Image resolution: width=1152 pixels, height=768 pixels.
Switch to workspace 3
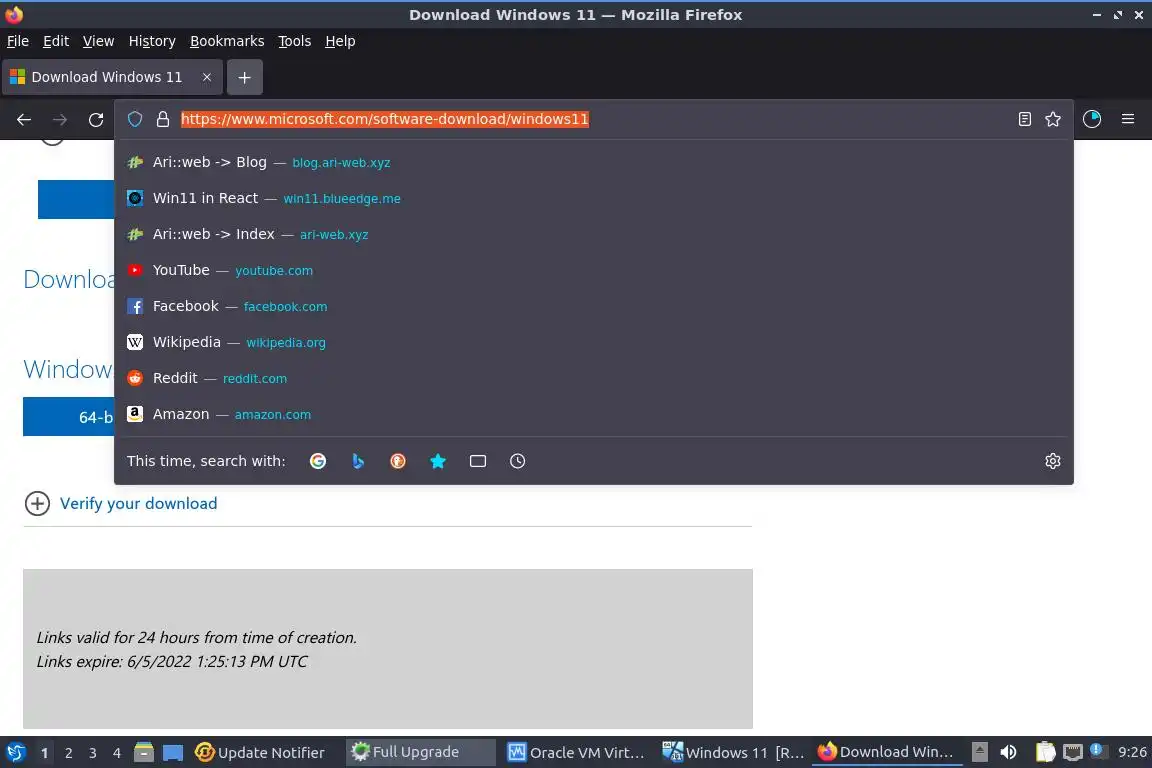[93, 753]
